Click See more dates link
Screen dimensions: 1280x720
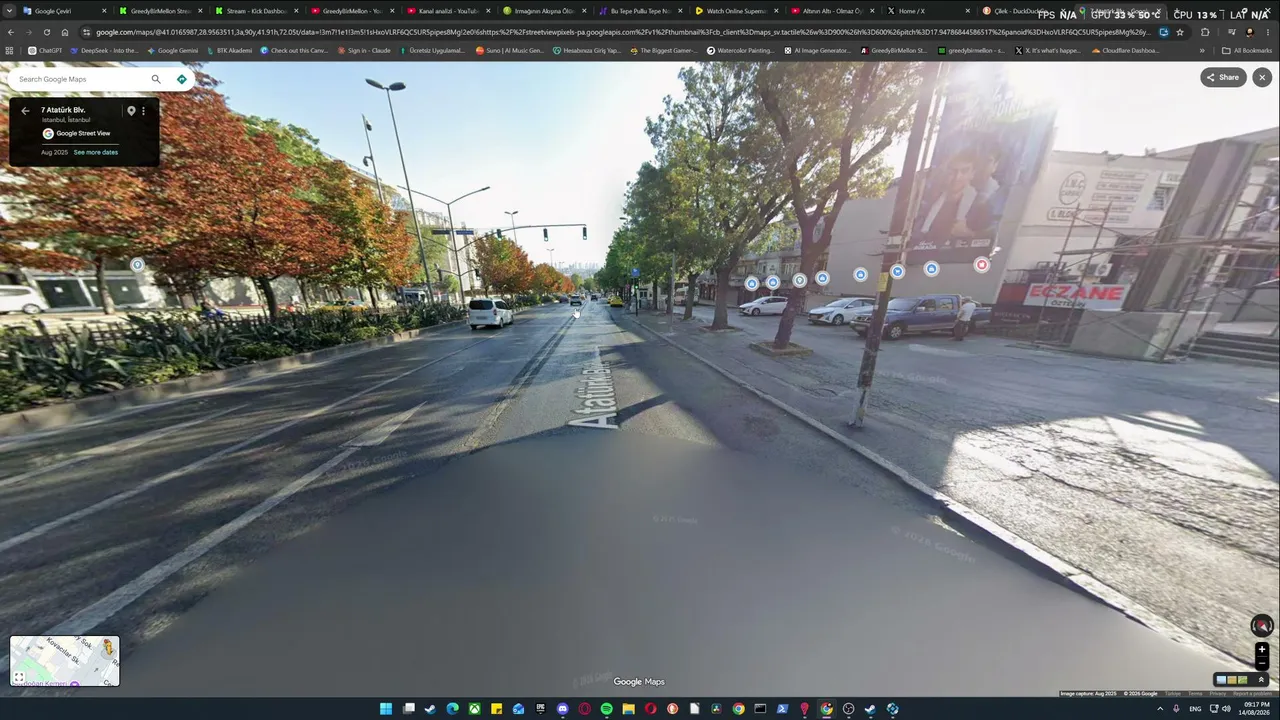coord(95,152)
